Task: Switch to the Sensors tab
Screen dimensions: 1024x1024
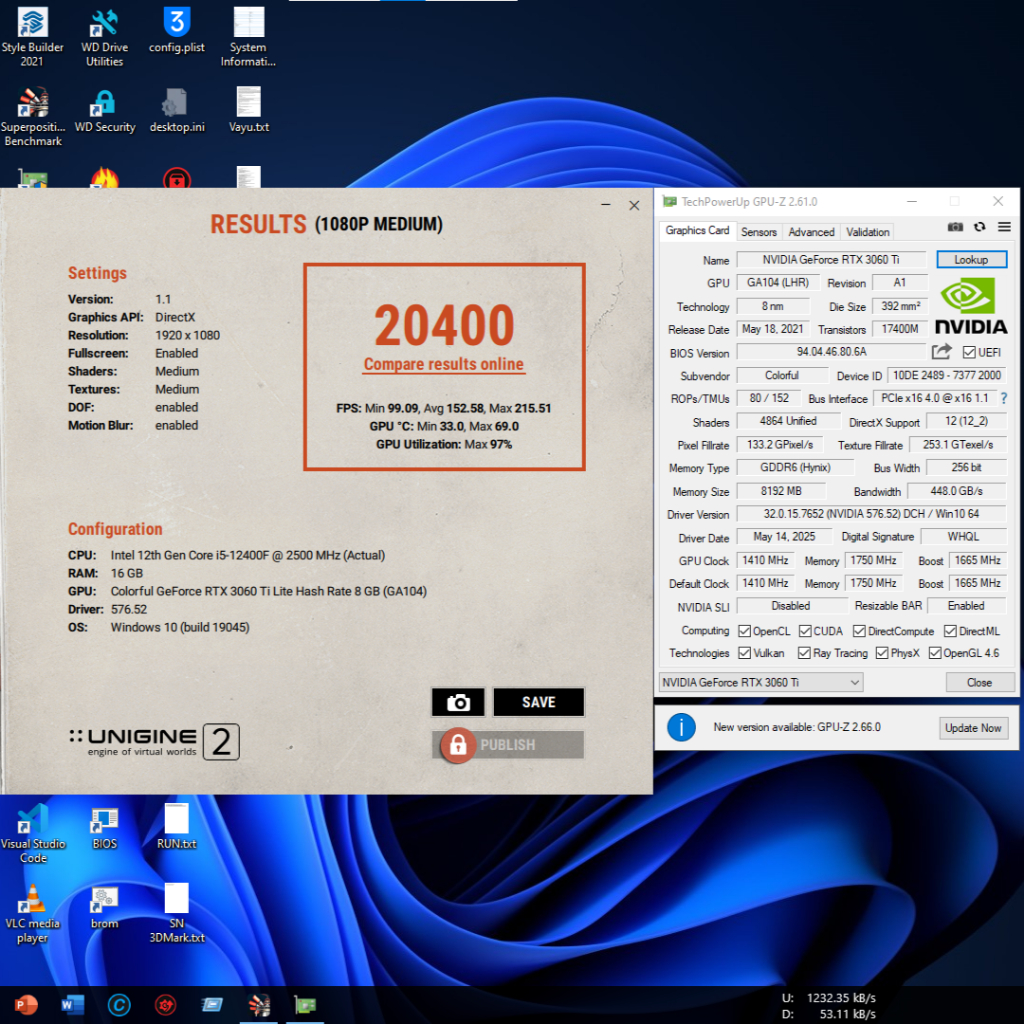Action: (758, 232)
